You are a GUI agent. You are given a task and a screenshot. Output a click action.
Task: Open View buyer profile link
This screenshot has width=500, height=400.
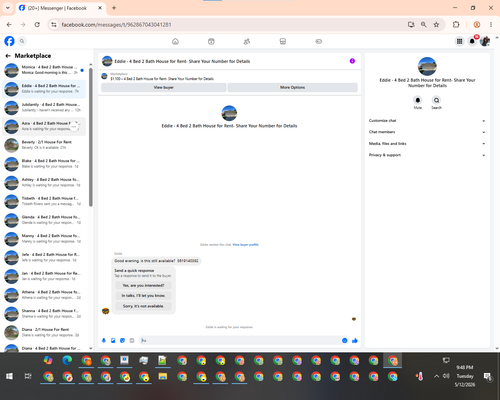tap(245, 245)
